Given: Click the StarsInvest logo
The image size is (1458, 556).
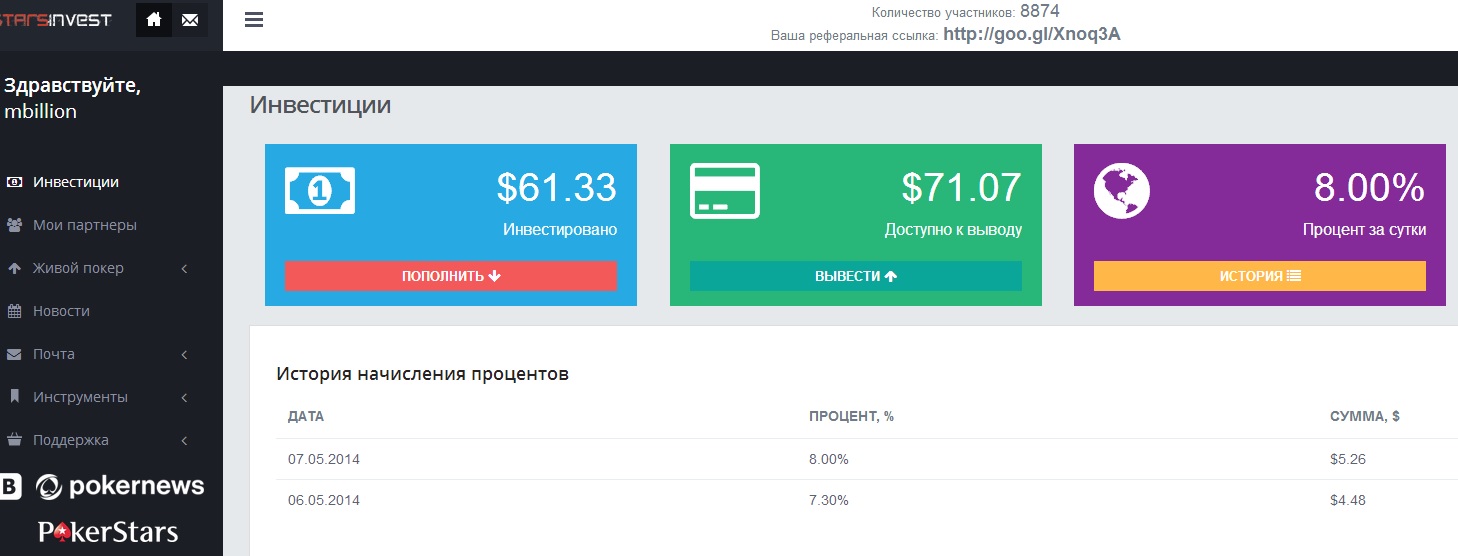Looking at the screenshot, I should pos(56,20).
